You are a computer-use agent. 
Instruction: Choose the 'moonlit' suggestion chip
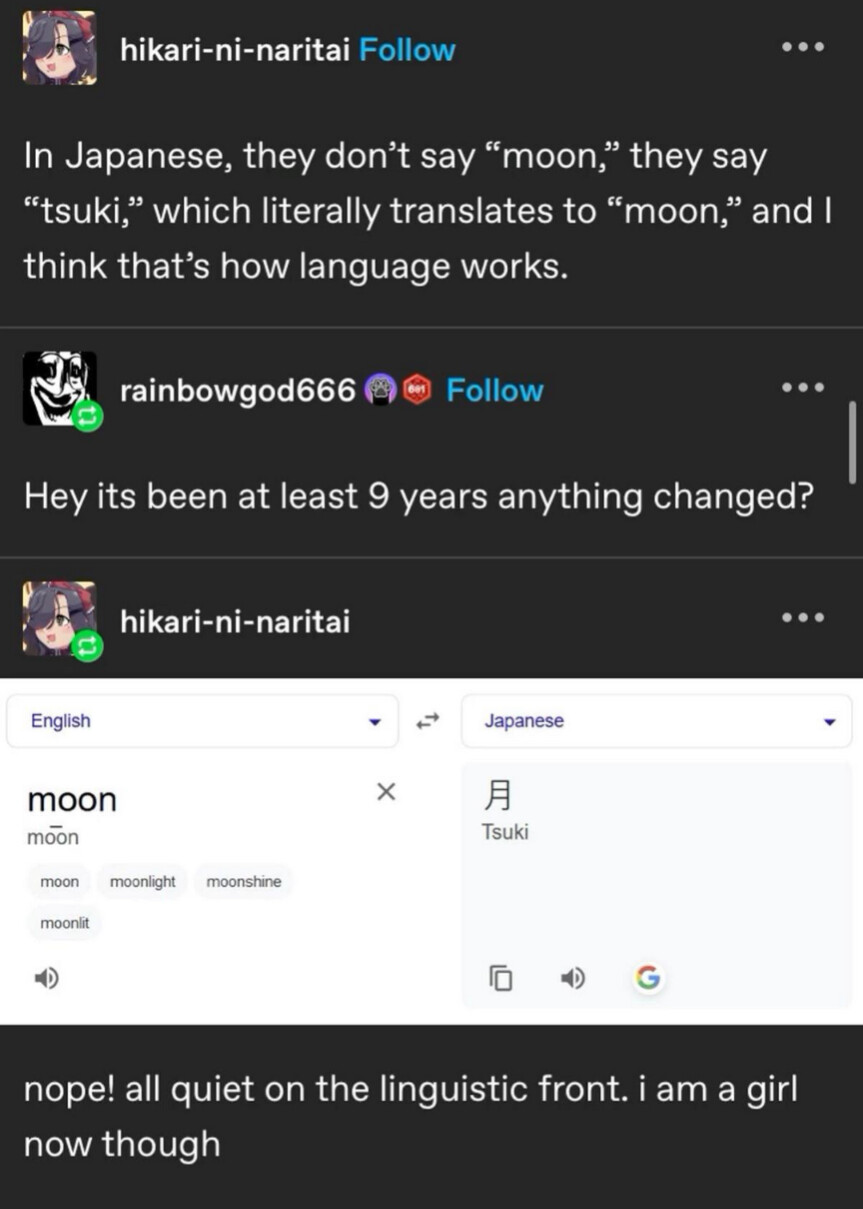[65, 923]
